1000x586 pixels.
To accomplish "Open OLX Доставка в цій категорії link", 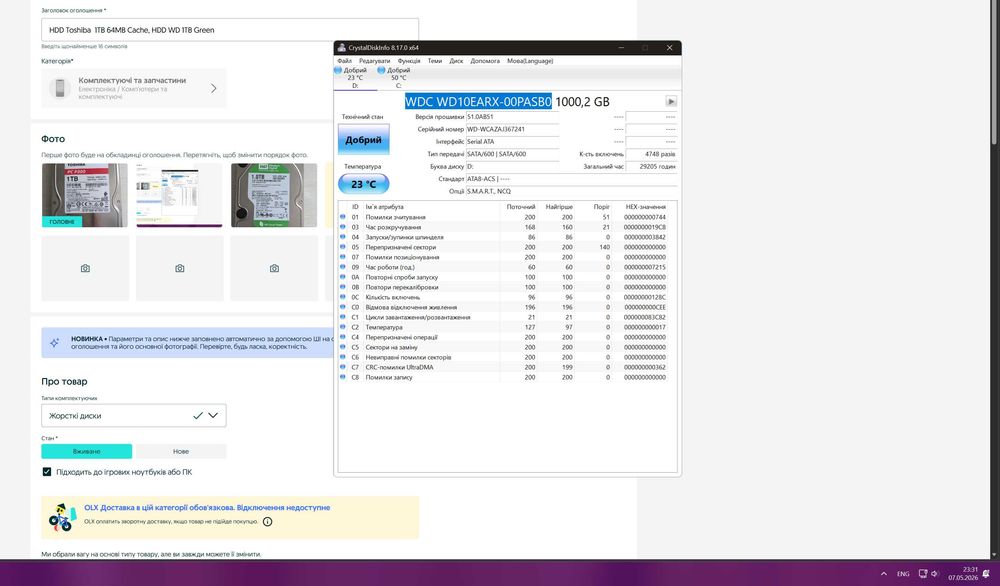I will tap(207, 508).
